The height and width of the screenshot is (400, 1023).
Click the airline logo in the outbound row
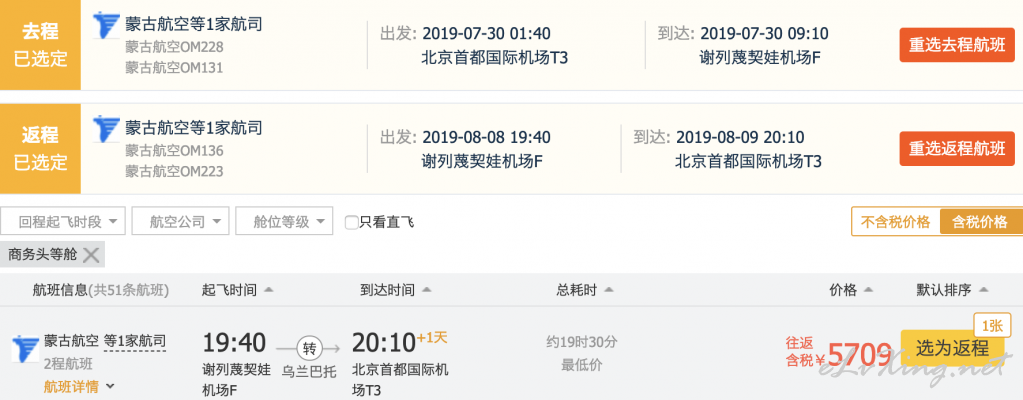tap(106, 25)
